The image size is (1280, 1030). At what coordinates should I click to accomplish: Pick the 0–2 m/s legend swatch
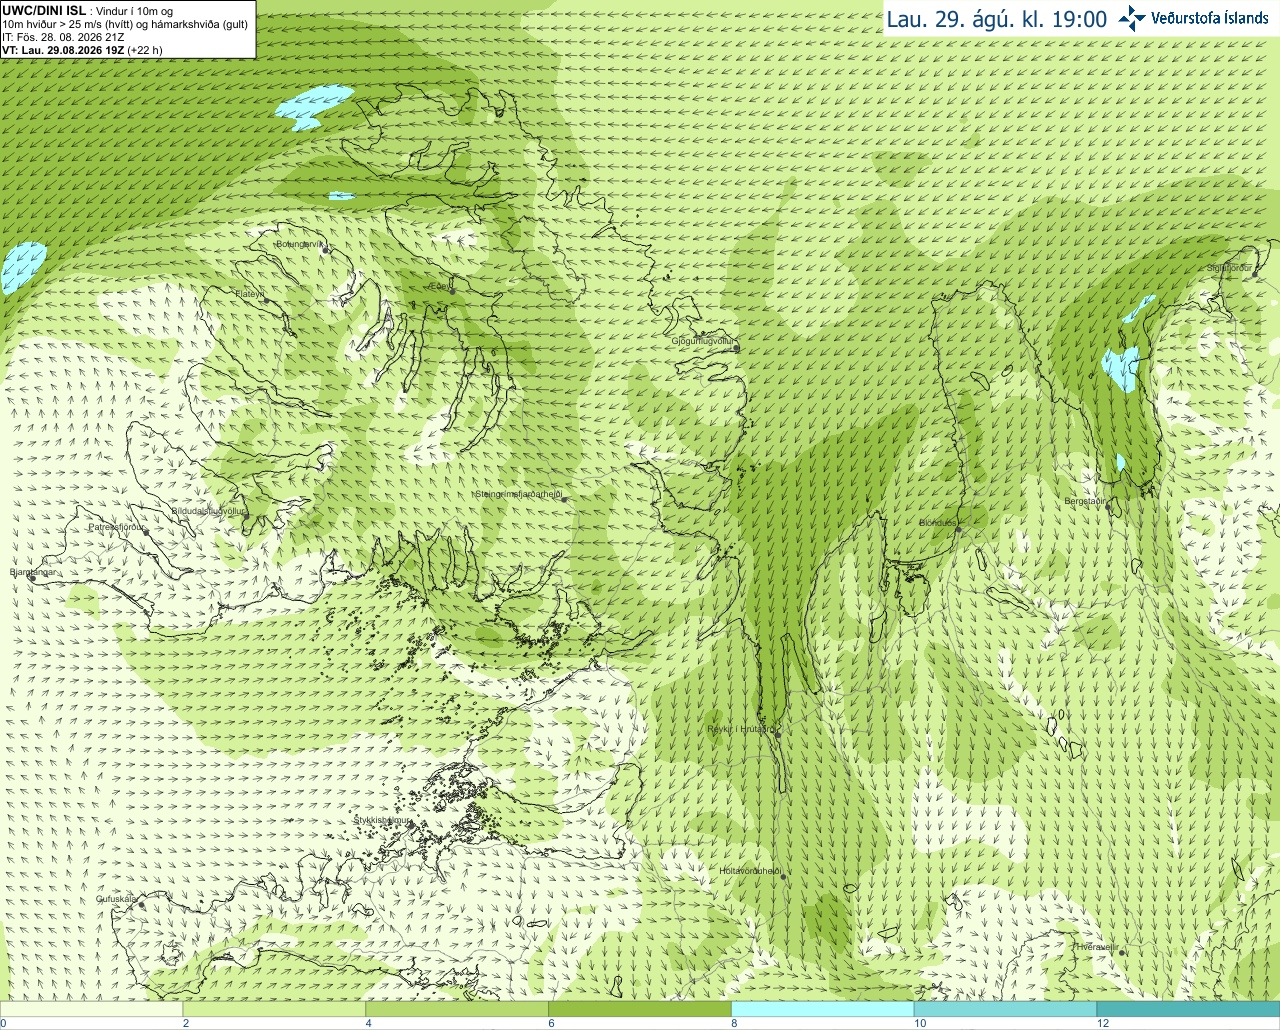91,1009
